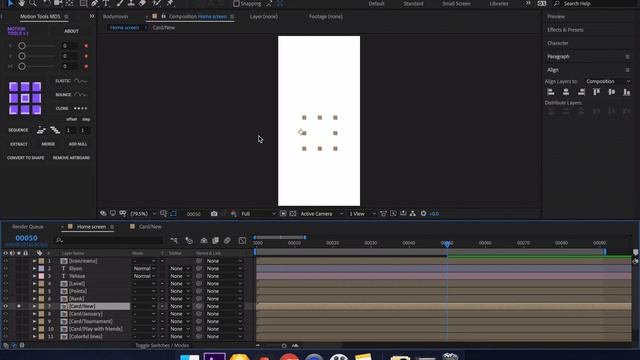Click the center anchor point square in Motion Tools
640x360 pixels.
(x=25, y=98)
